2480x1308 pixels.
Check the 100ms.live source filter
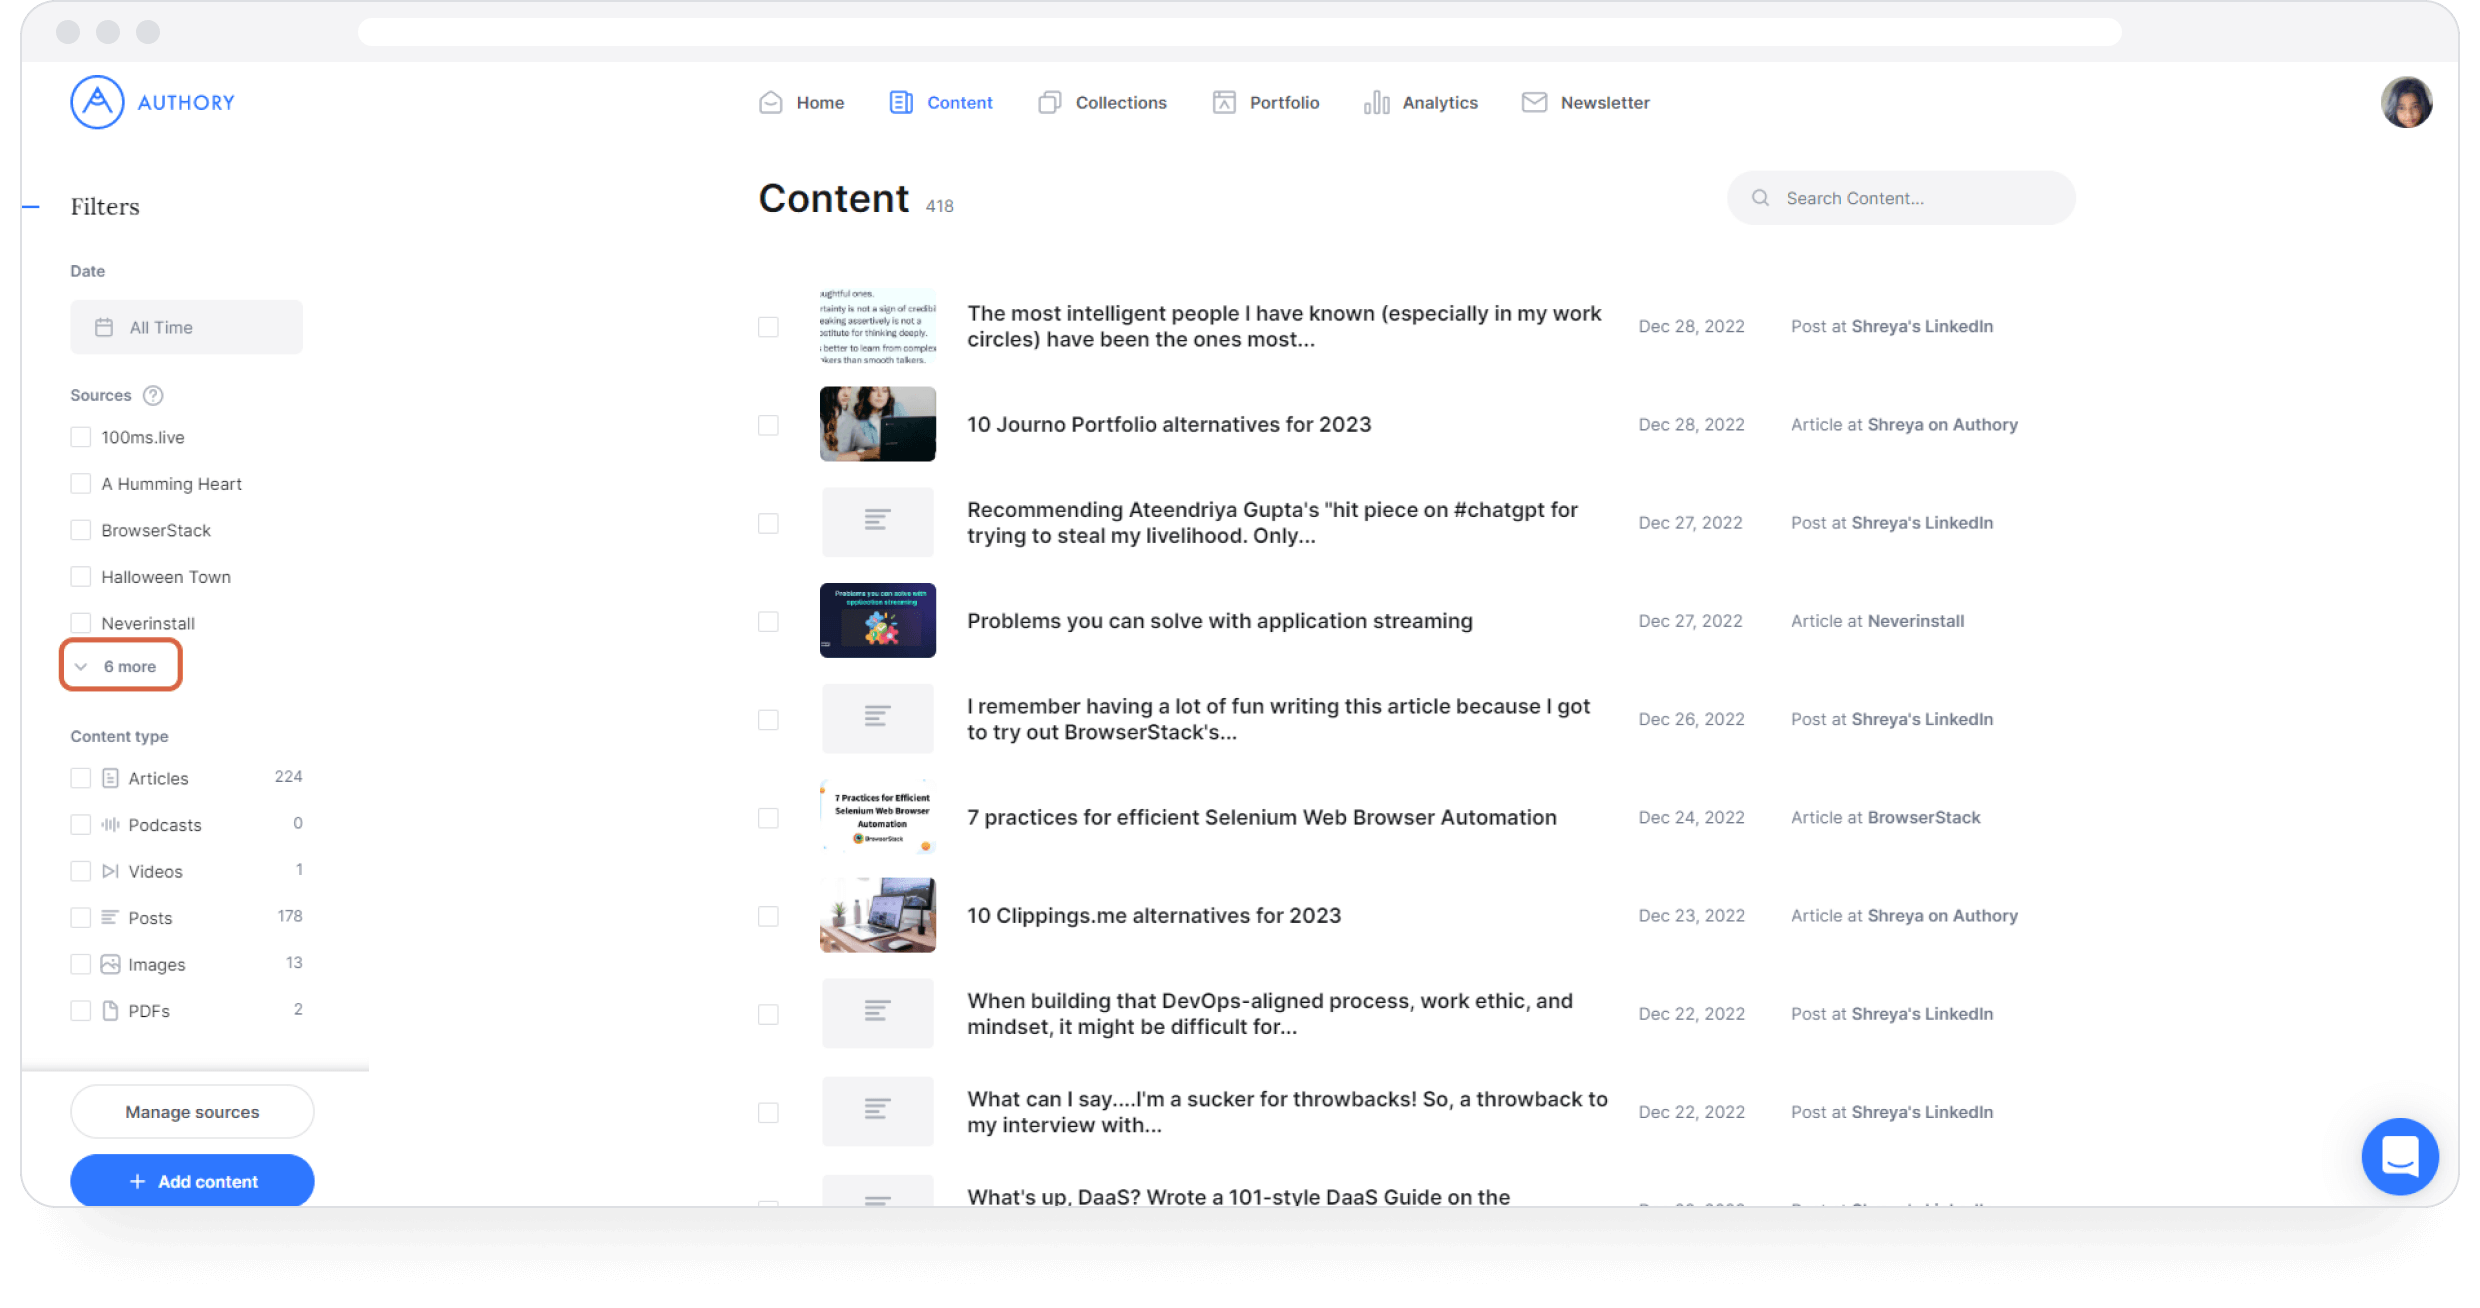point(81,437)
